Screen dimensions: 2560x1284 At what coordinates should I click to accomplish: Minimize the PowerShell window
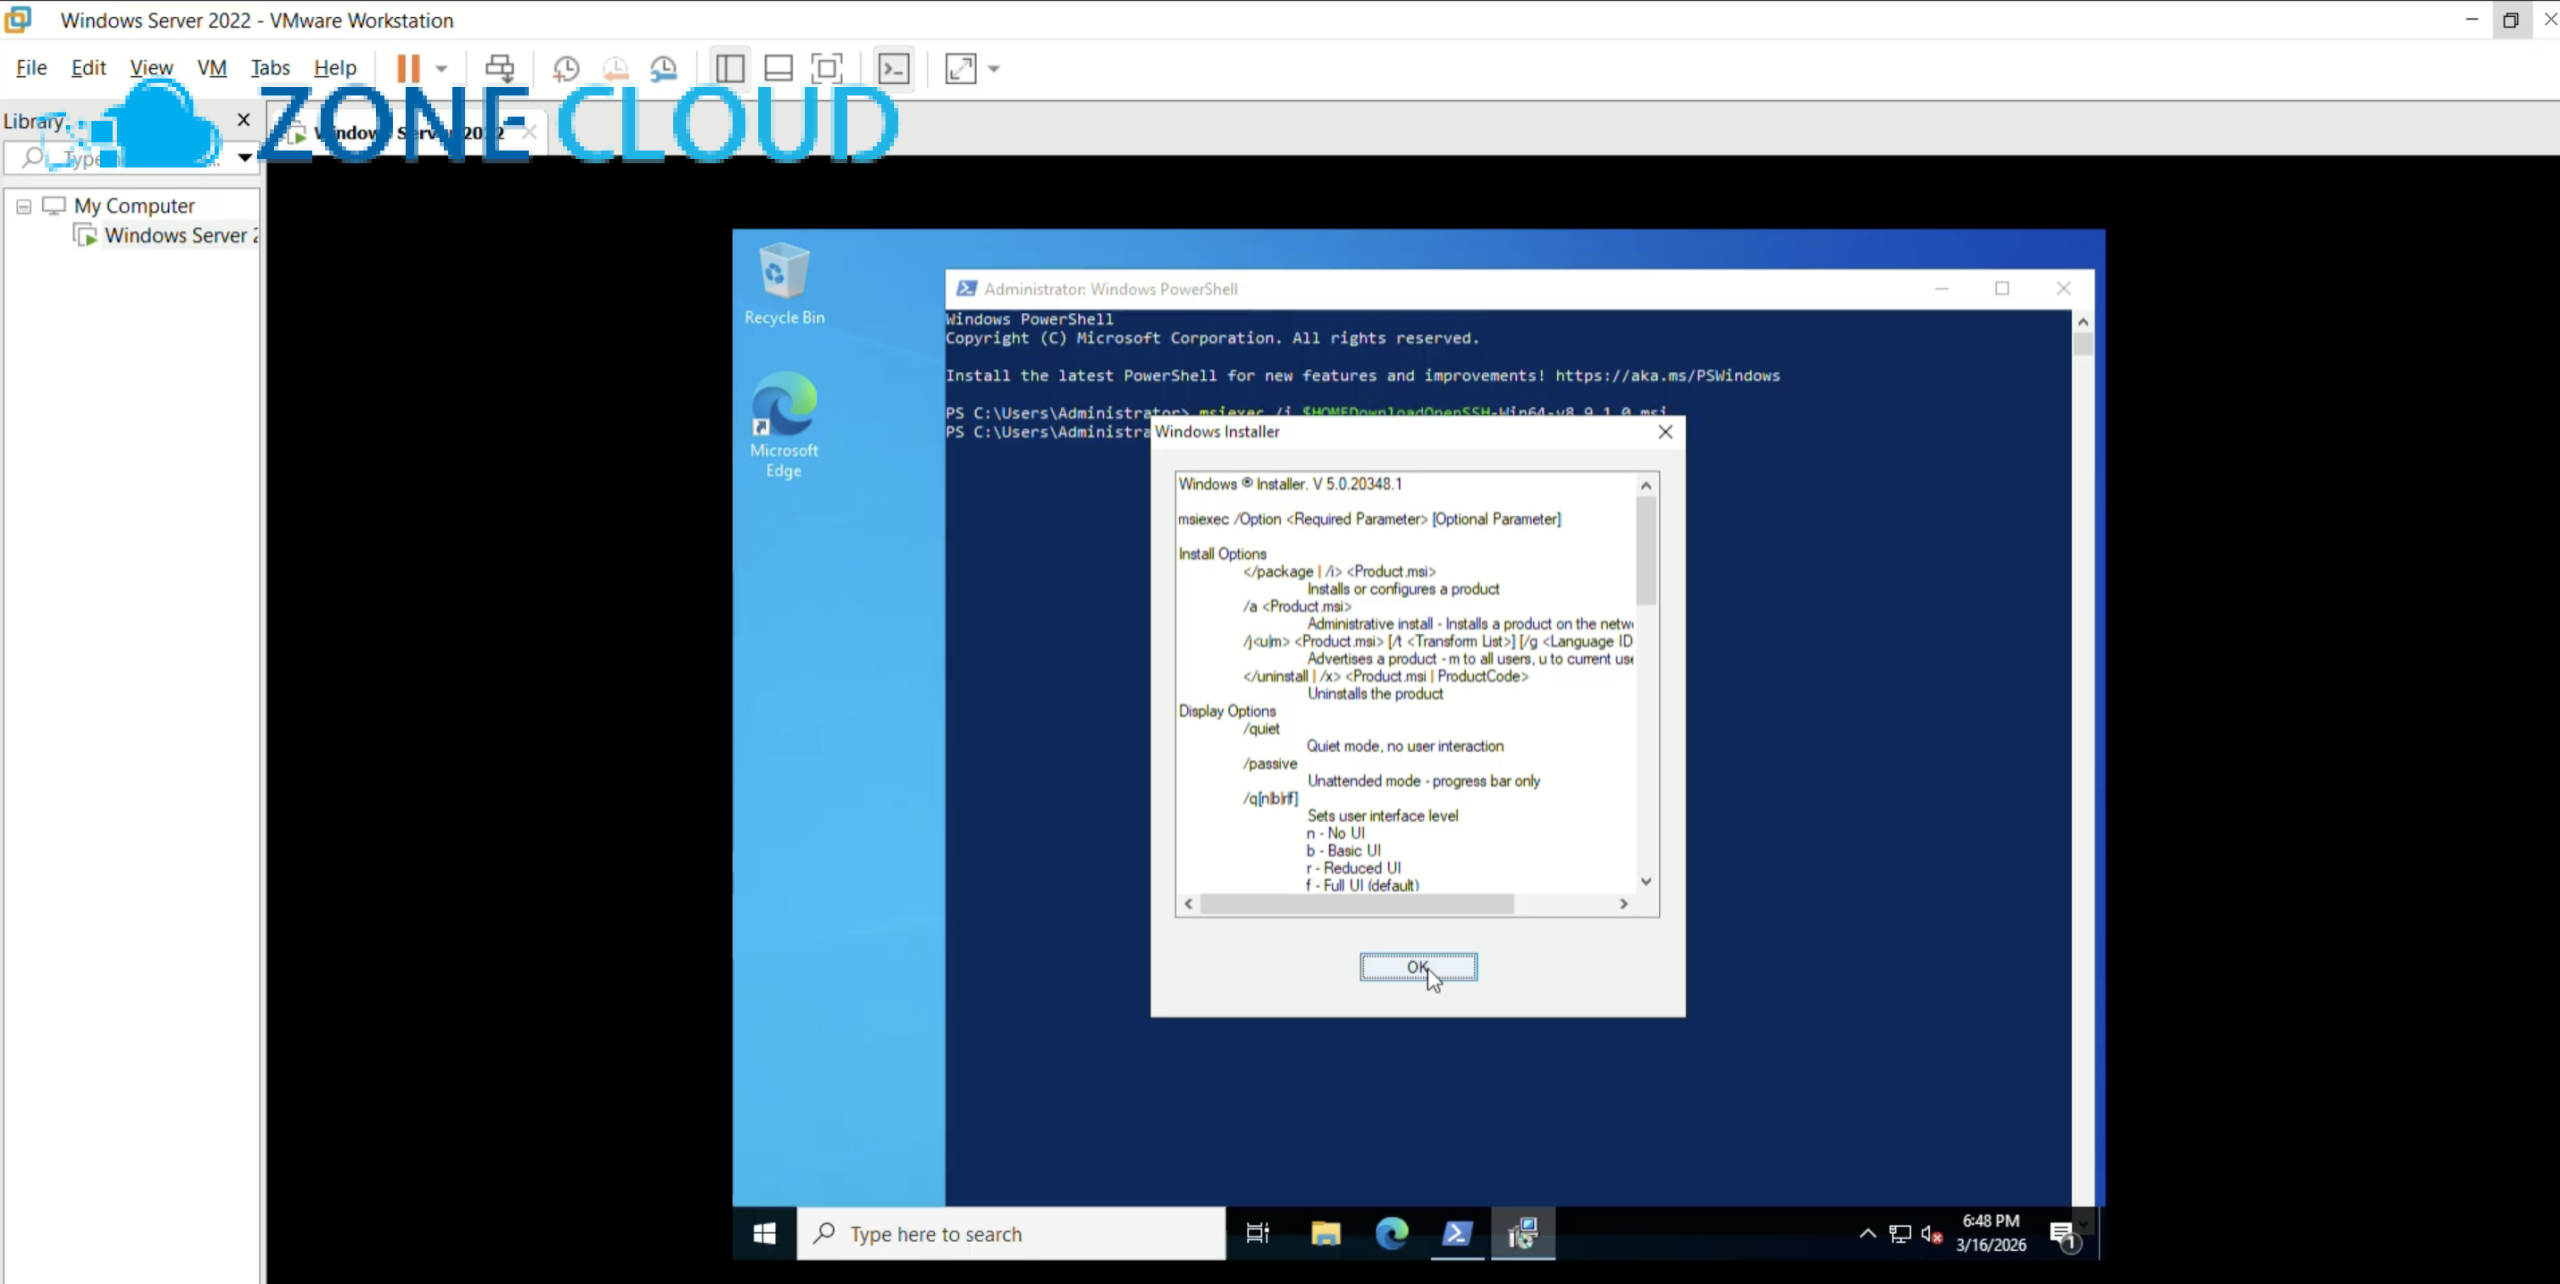(x=1941, y=288)
